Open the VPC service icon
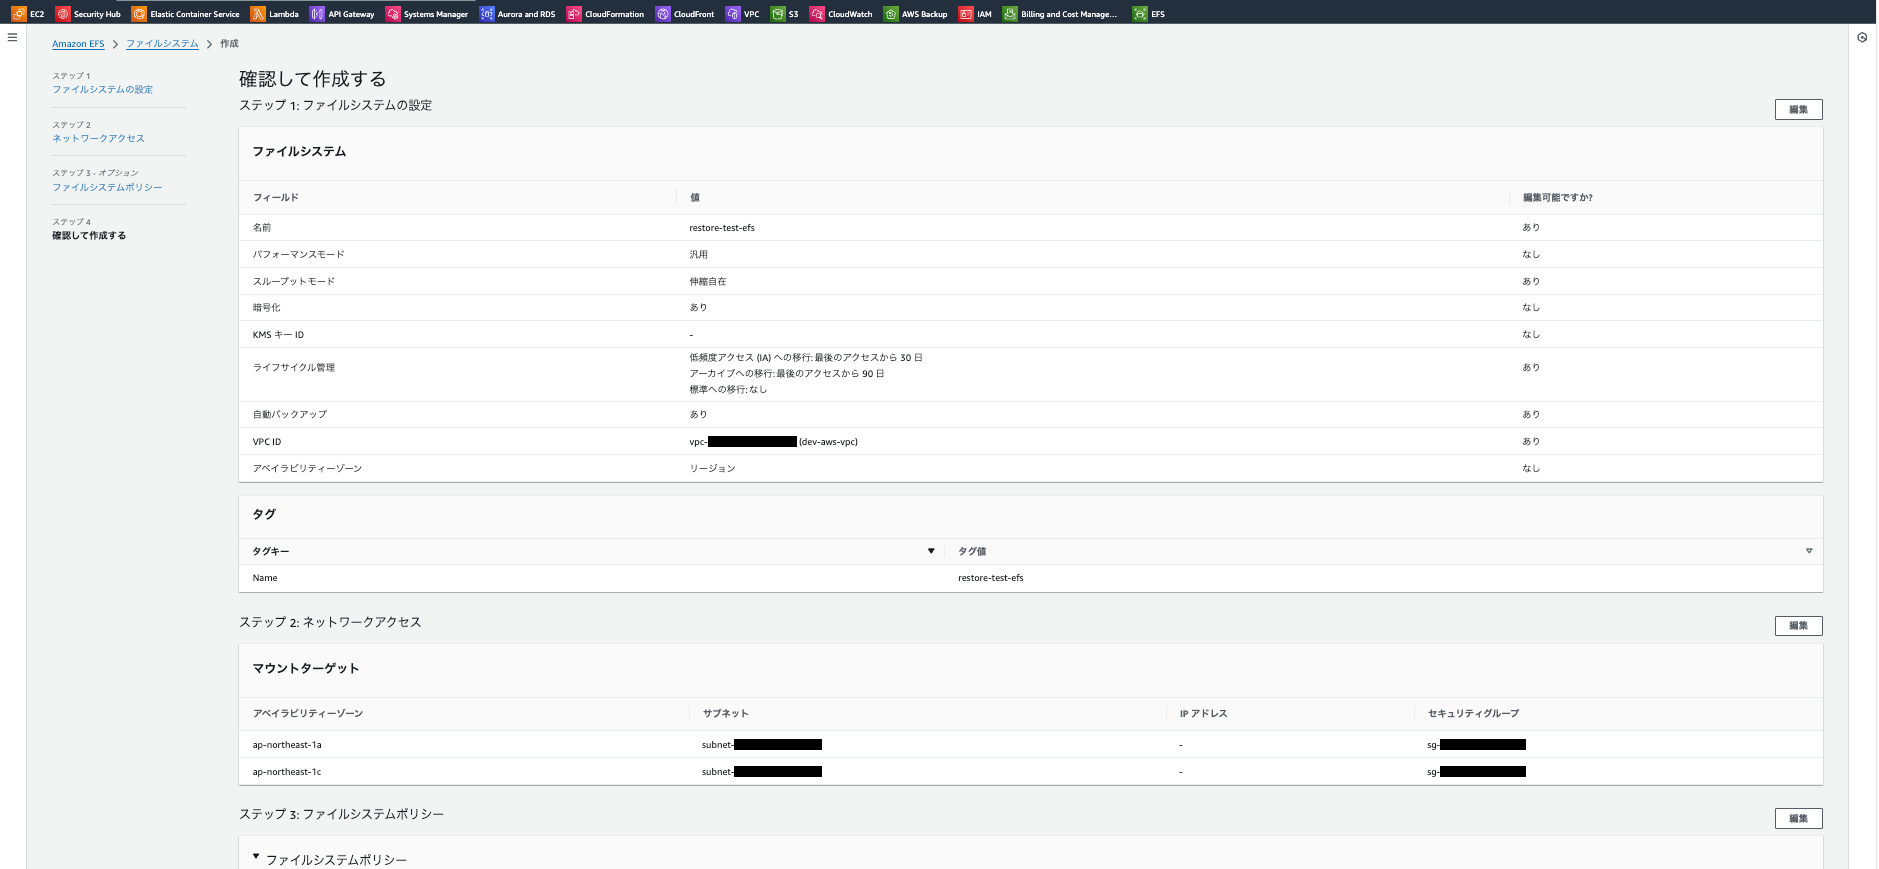The height and width of the screenshot is (869, 1879). (733, 14)
